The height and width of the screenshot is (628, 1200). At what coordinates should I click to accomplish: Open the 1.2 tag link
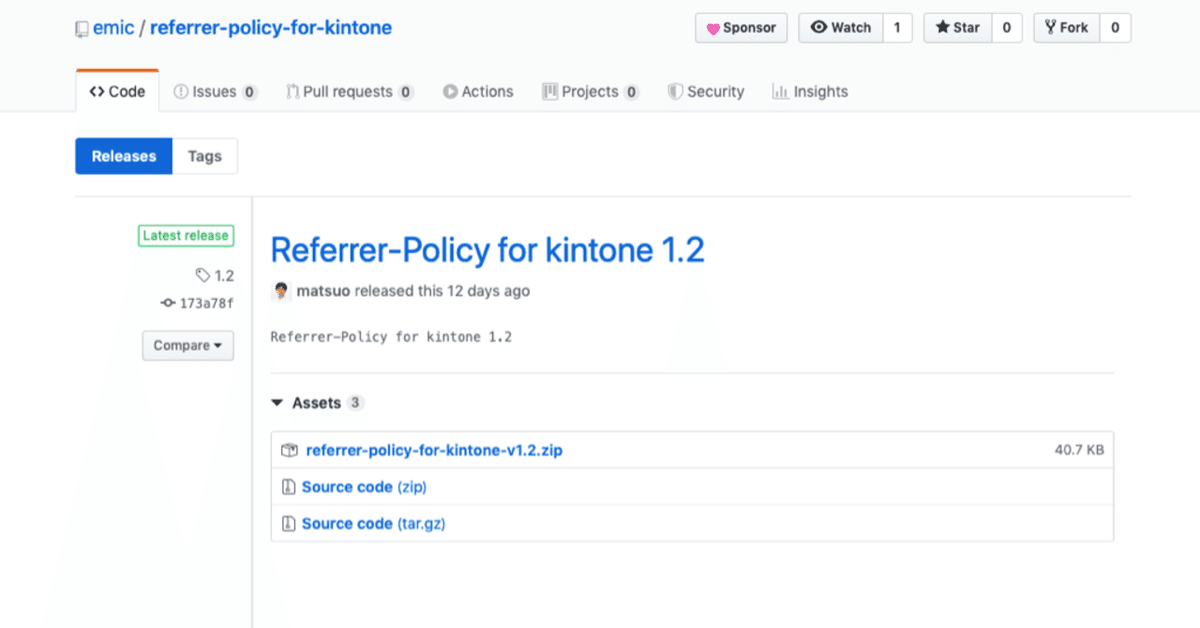pyautogui.click(x=215, y=275)
